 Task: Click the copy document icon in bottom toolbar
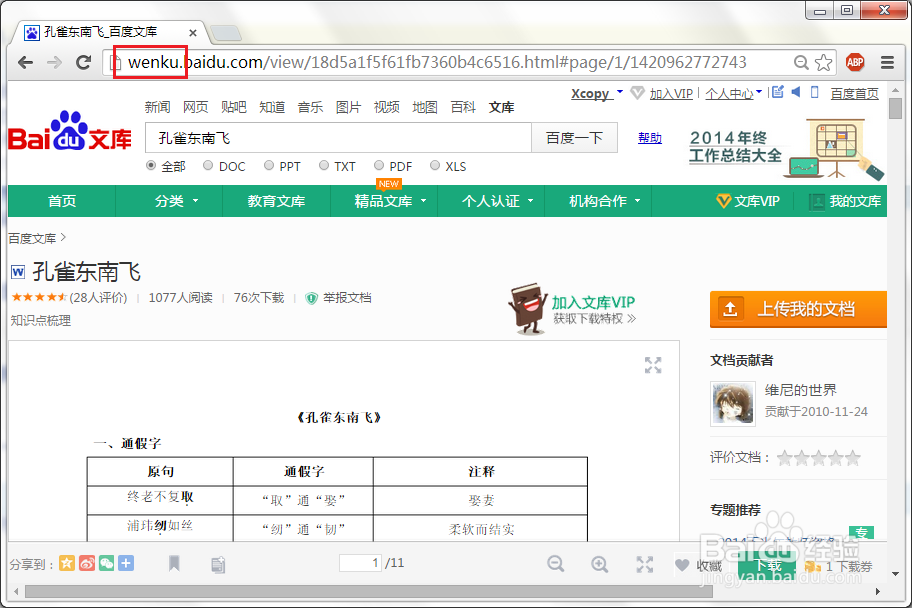[x=218, y=564]
